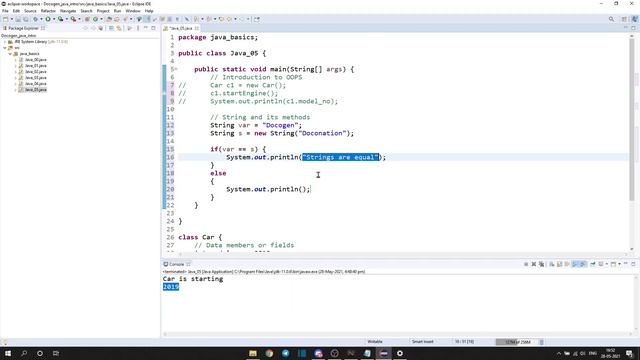Click Windows Start button on taskbar
Viewport: 640px width, 360px height.
point(8,353)
